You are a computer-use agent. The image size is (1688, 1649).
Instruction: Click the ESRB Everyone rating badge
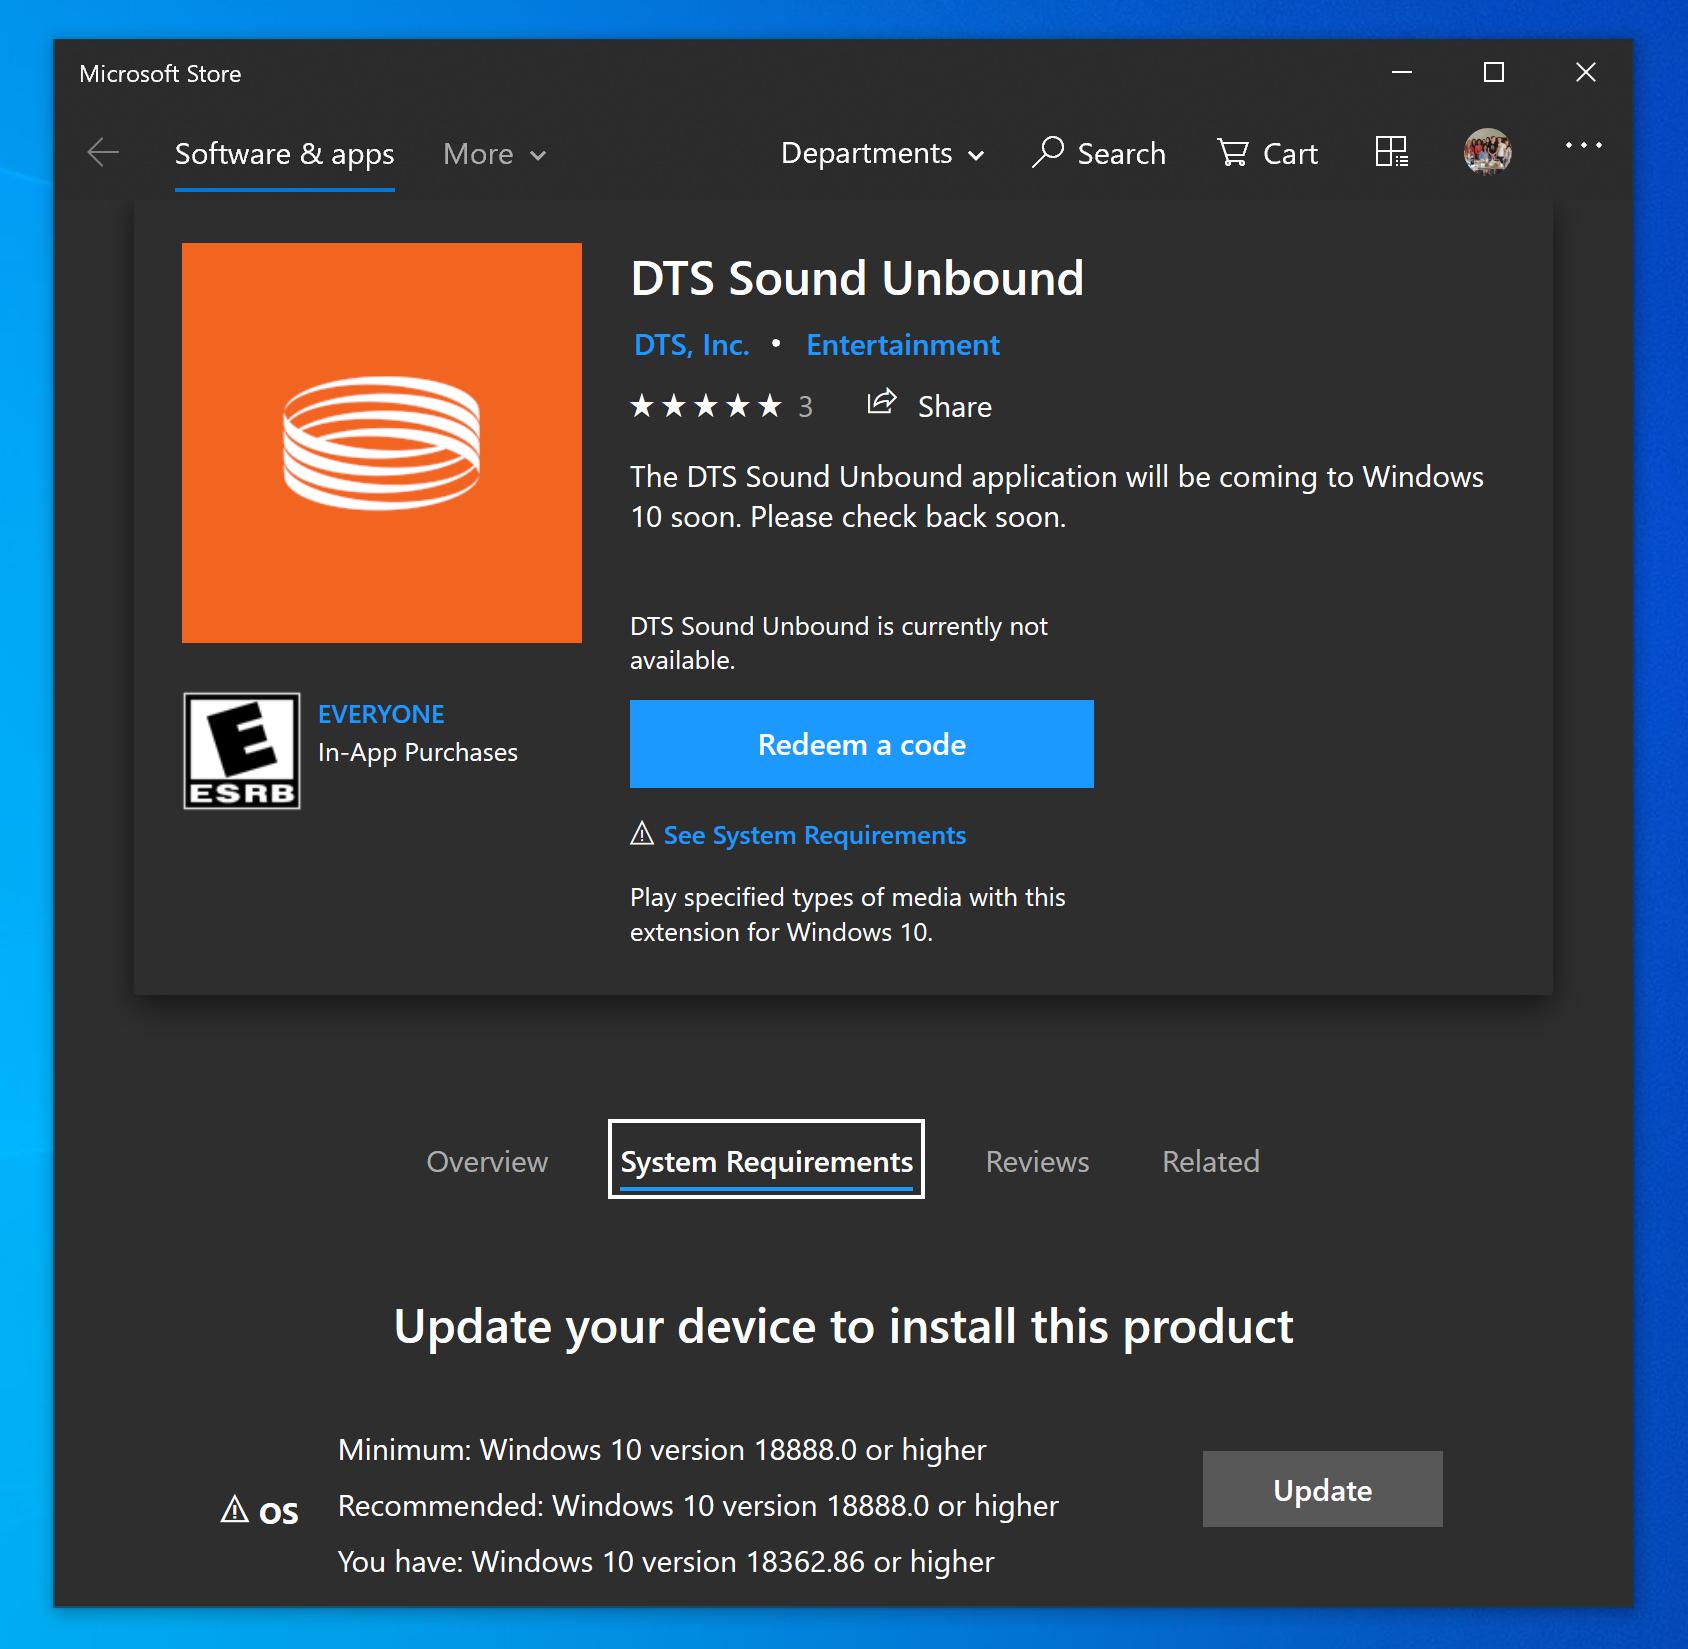pos(242,751)
